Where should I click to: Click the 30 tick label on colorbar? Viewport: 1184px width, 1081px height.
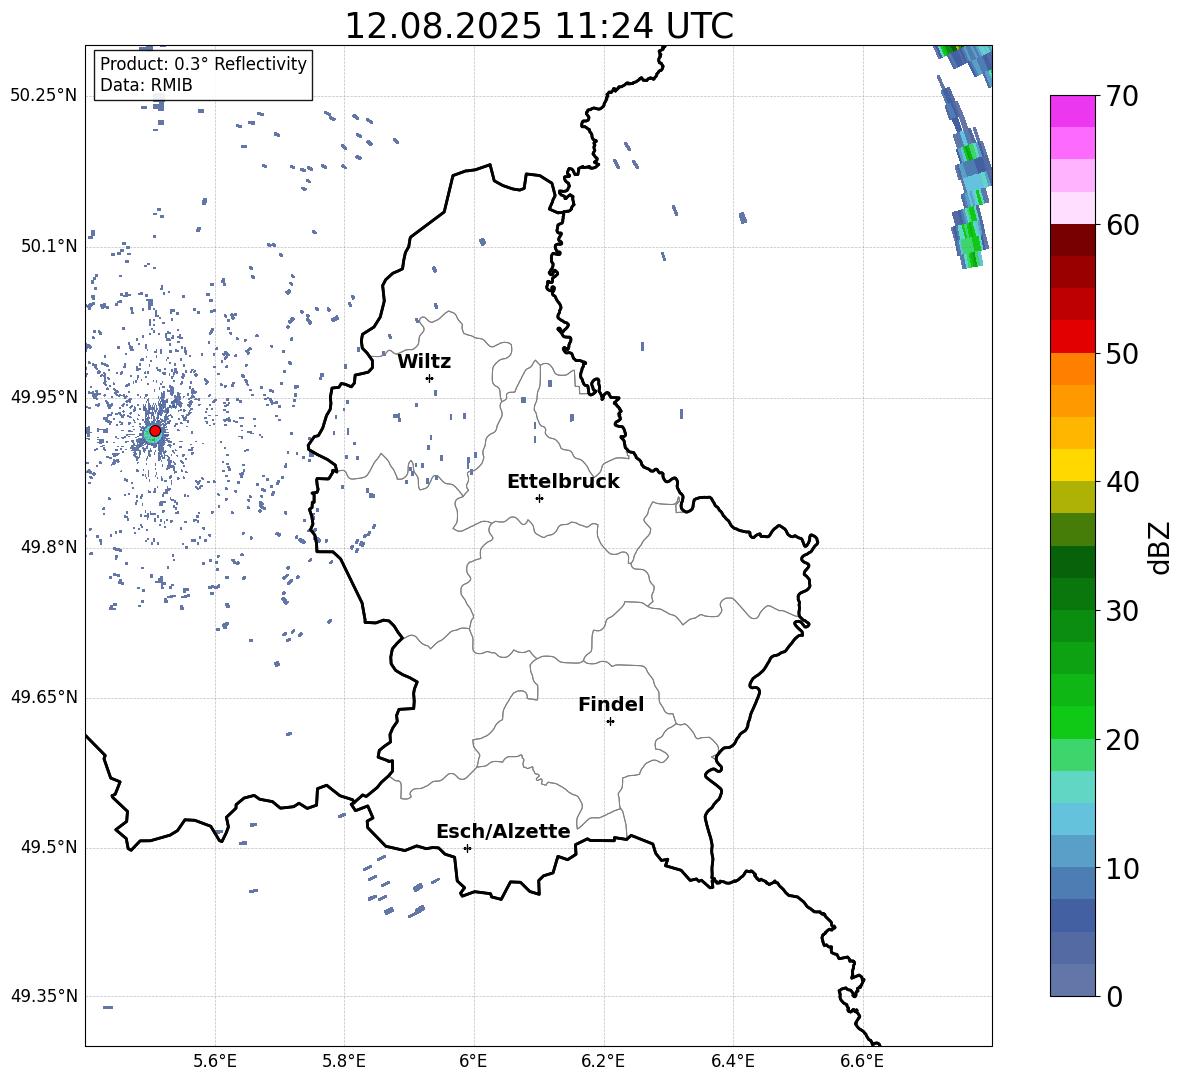[x=1122, y=611]
